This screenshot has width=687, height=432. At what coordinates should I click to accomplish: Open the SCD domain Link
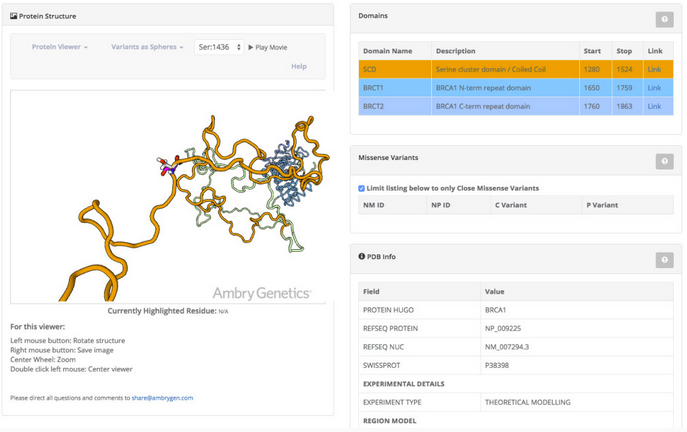coord(654,70)
